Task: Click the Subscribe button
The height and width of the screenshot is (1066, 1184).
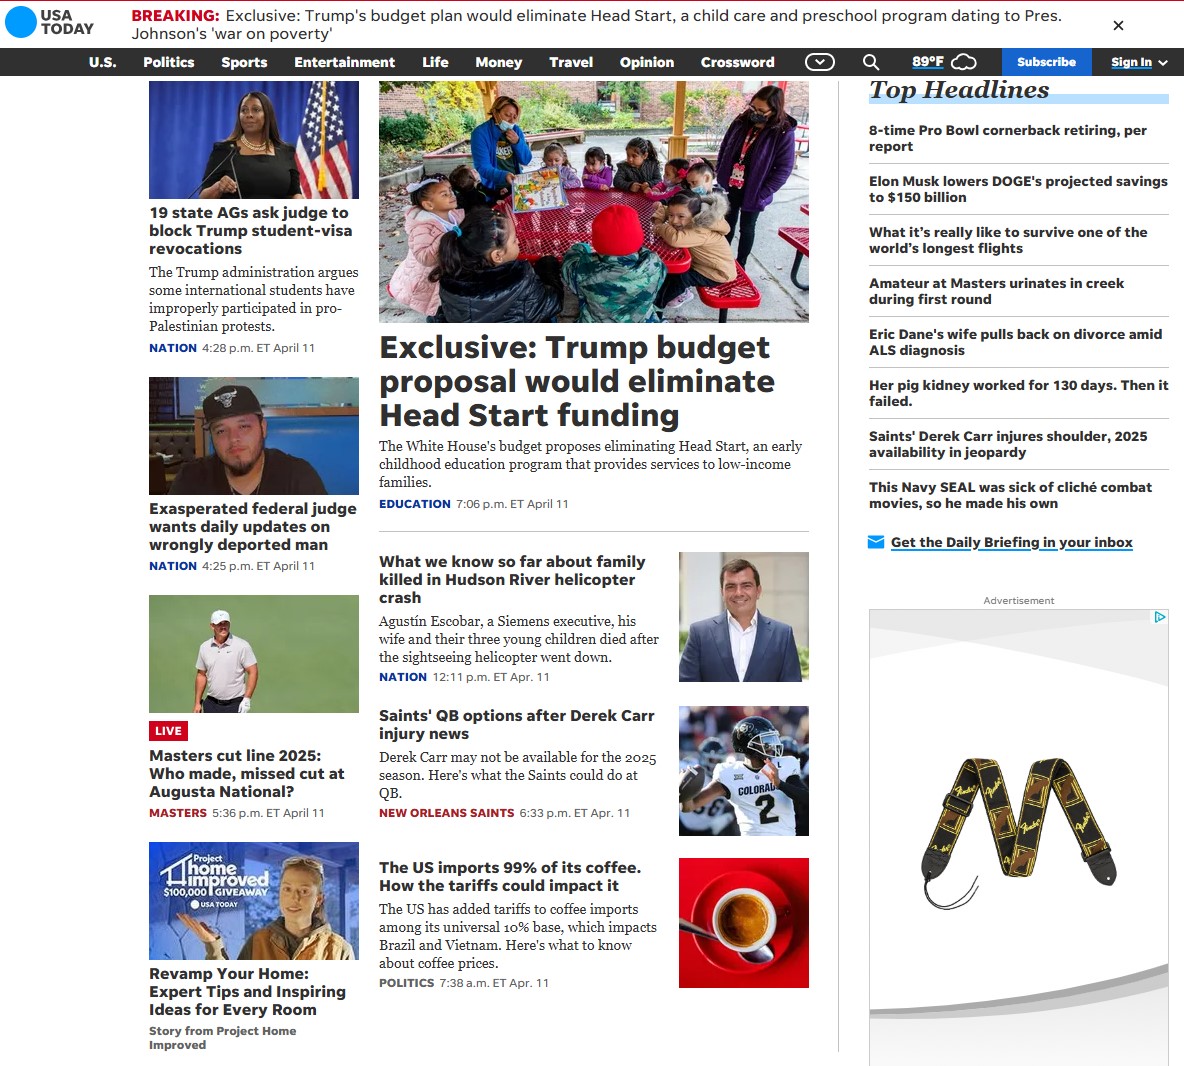Action: point(1046,62)
